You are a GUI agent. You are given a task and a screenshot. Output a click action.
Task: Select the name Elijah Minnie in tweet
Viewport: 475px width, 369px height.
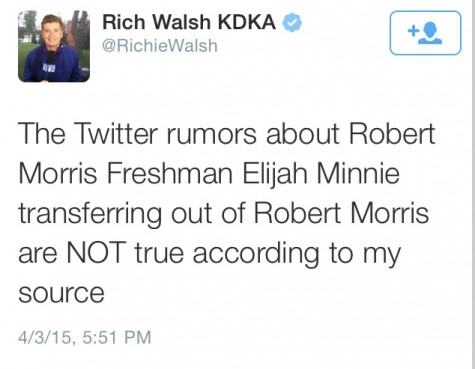coord(321,174)
